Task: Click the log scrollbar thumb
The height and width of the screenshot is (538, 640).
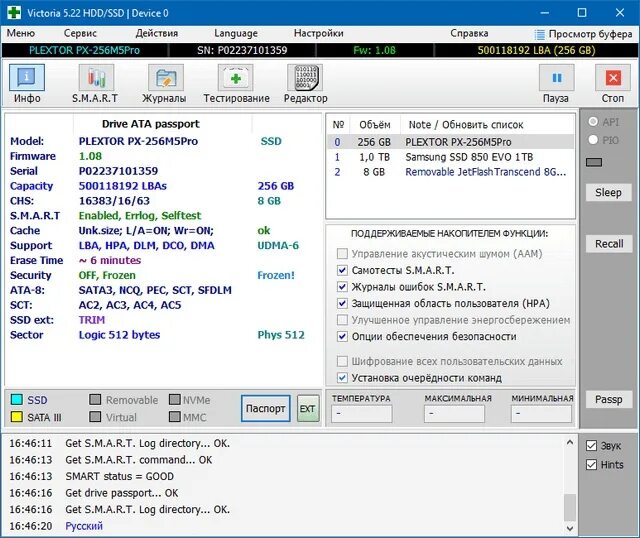Action: point(570,507)
